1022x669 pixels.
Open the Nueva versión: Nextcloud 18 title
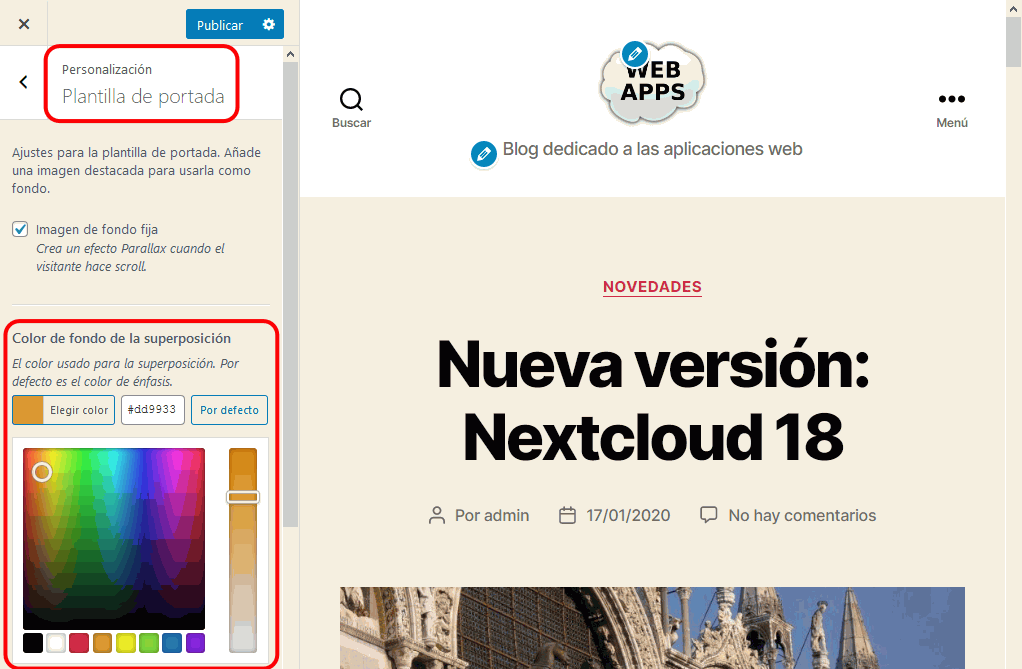[x=653, y=400]
